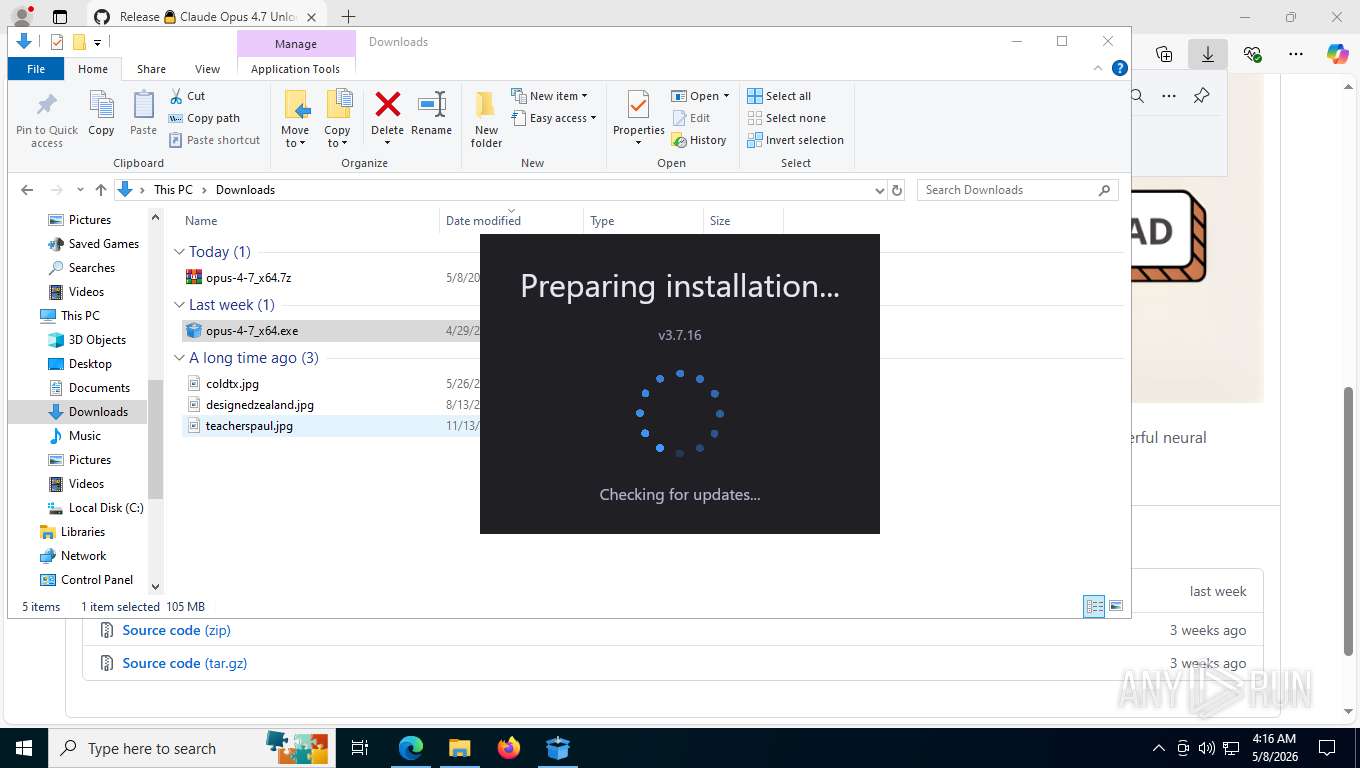Click This PC in the address breadcrumb

pyautogui.click(x=173, y=190)
